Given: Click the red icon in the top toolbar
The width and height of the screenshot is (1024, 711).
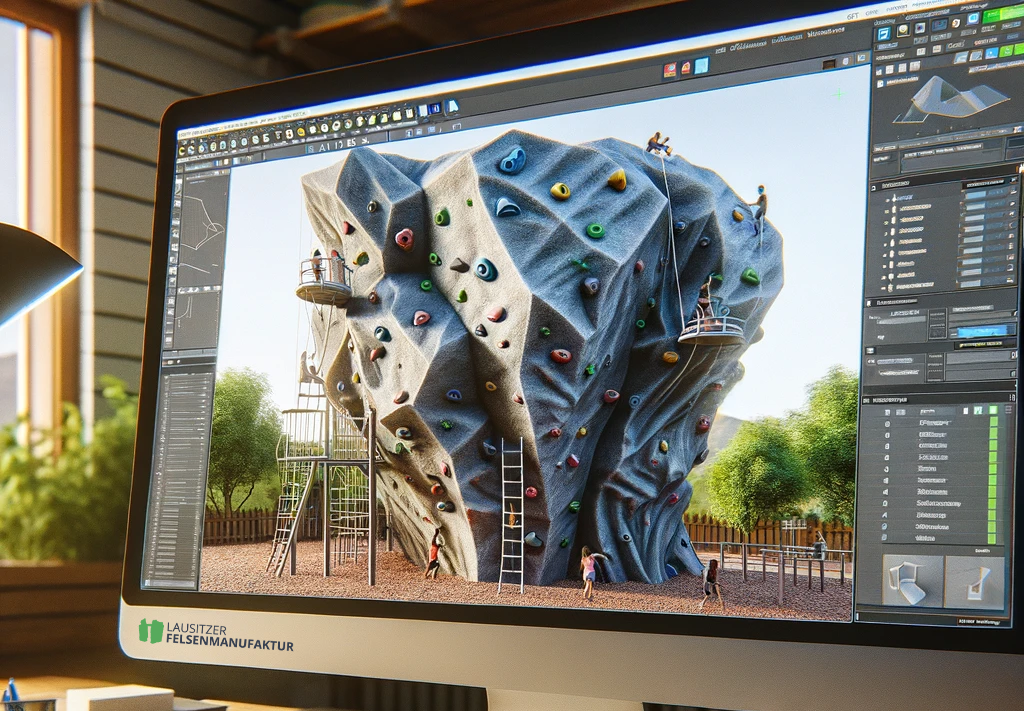Looking at the screenshot, I should 669,70.
